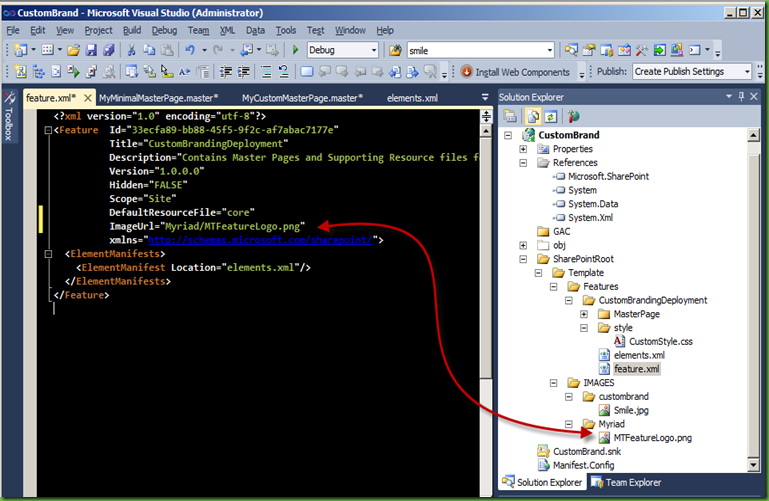Switch to the elements.xml tab

pyautogui.click(x=412, y=98)
